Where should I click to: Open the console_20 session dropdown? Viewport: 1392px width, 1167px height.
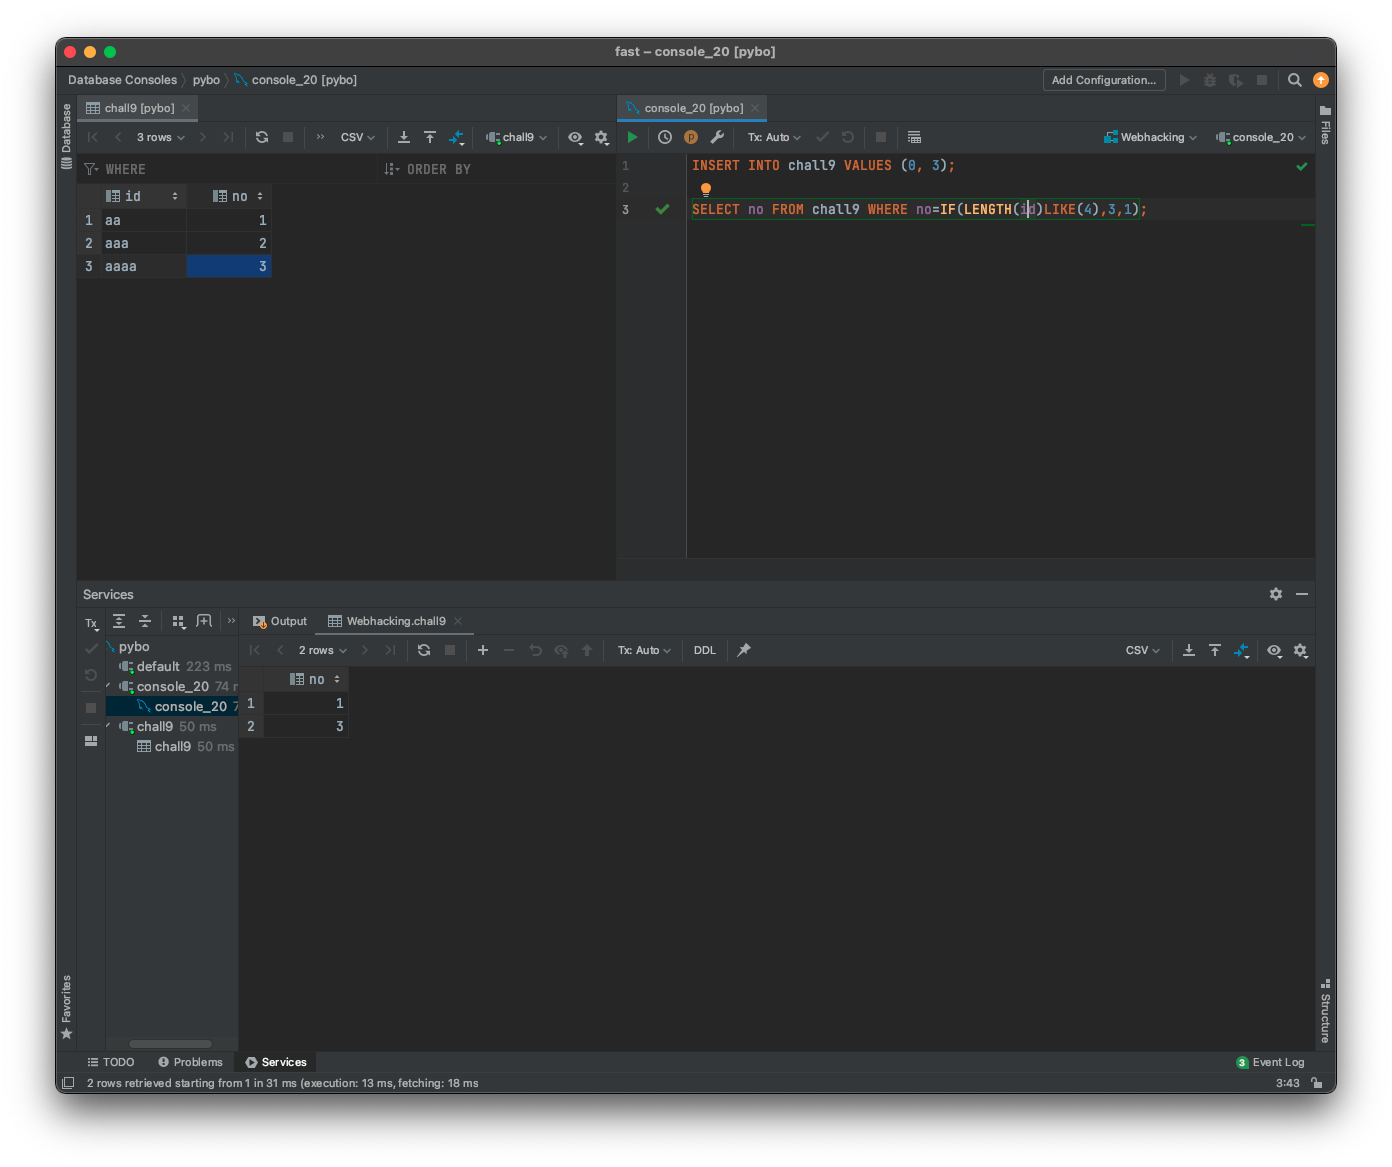1260,137
